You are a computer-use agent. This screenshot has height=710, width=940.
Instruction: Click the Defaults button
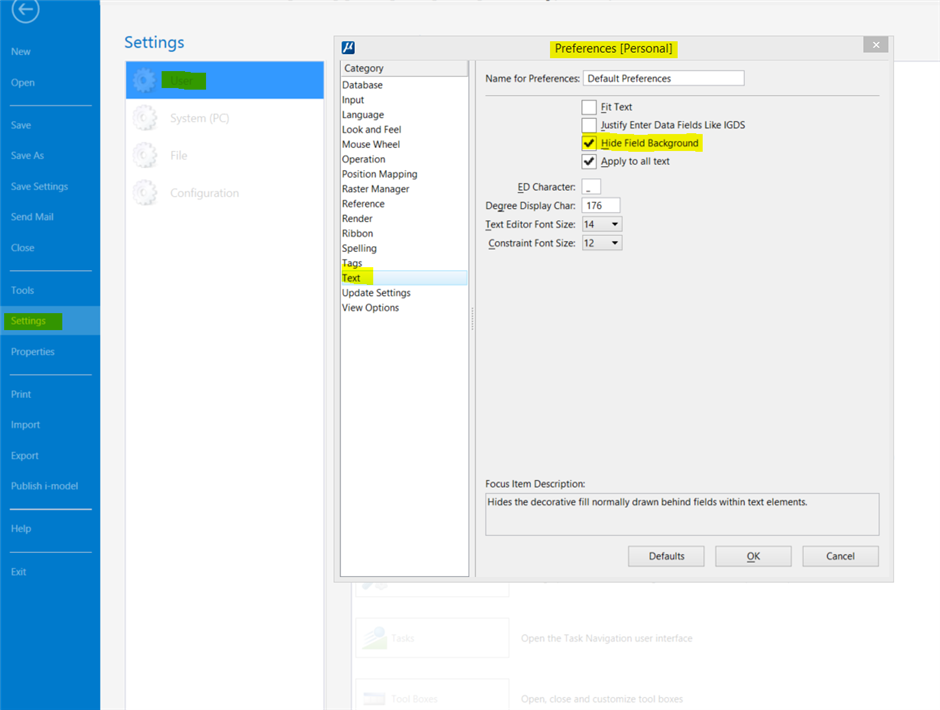(x=666, y=556)
